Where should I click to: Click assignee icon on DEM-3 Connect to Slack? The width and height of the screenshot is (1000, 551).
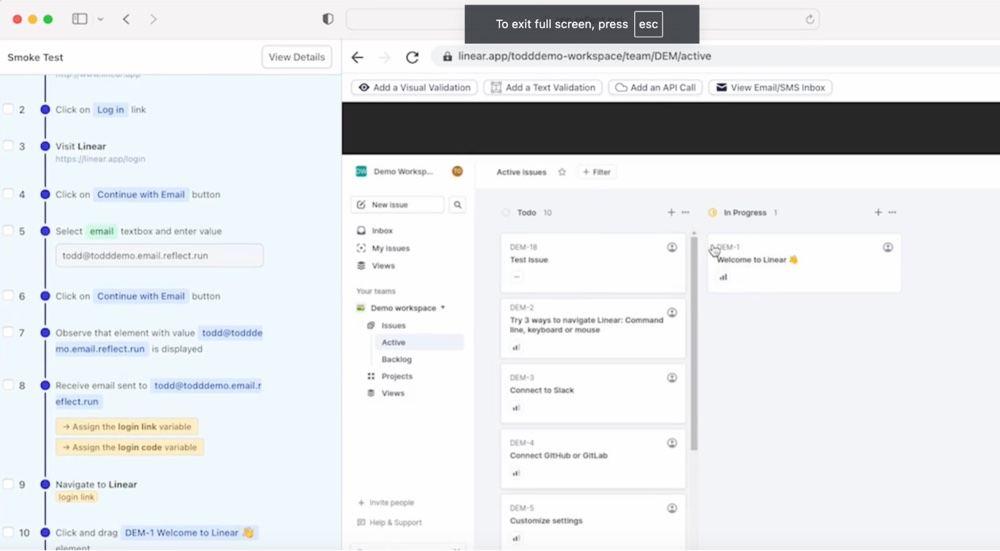point(672,378)
